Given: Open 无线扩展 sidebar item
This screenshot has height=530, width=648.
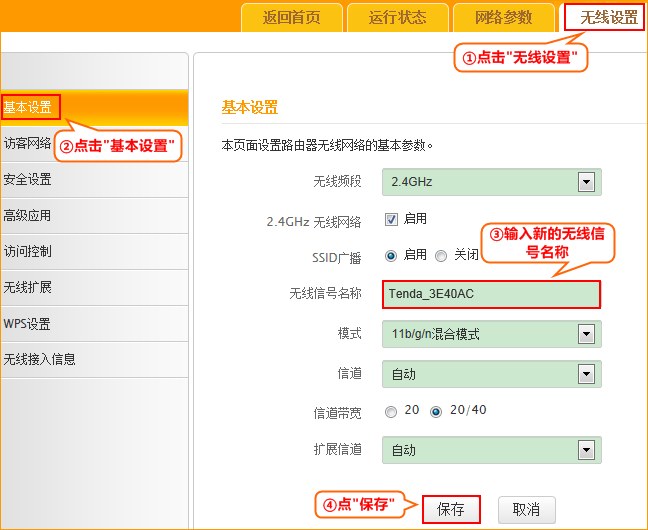Looking at the screenshot, I should [28, 288].
